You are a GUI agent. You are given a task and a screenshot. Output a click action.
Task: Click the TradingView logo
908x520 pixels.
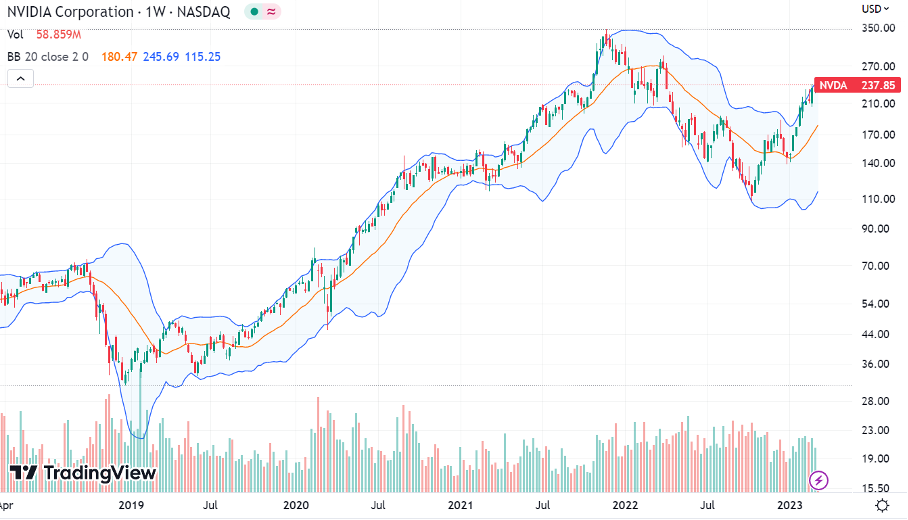[83, 472]
